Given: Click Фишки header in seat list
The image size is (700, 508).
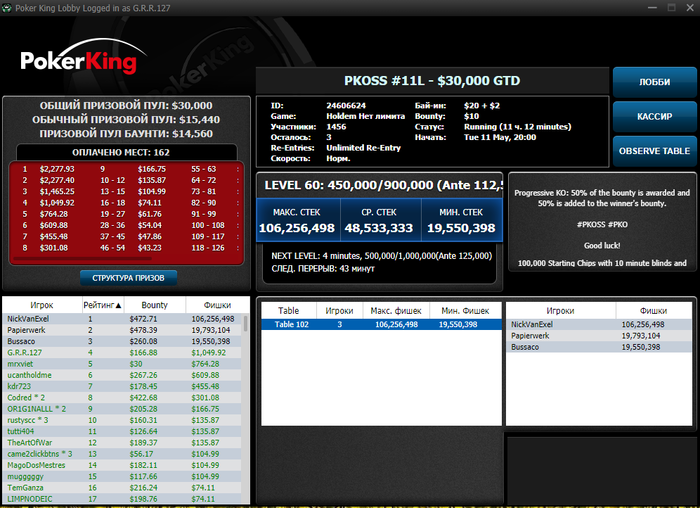Looking at the screenshot, I should click(653, 310).
